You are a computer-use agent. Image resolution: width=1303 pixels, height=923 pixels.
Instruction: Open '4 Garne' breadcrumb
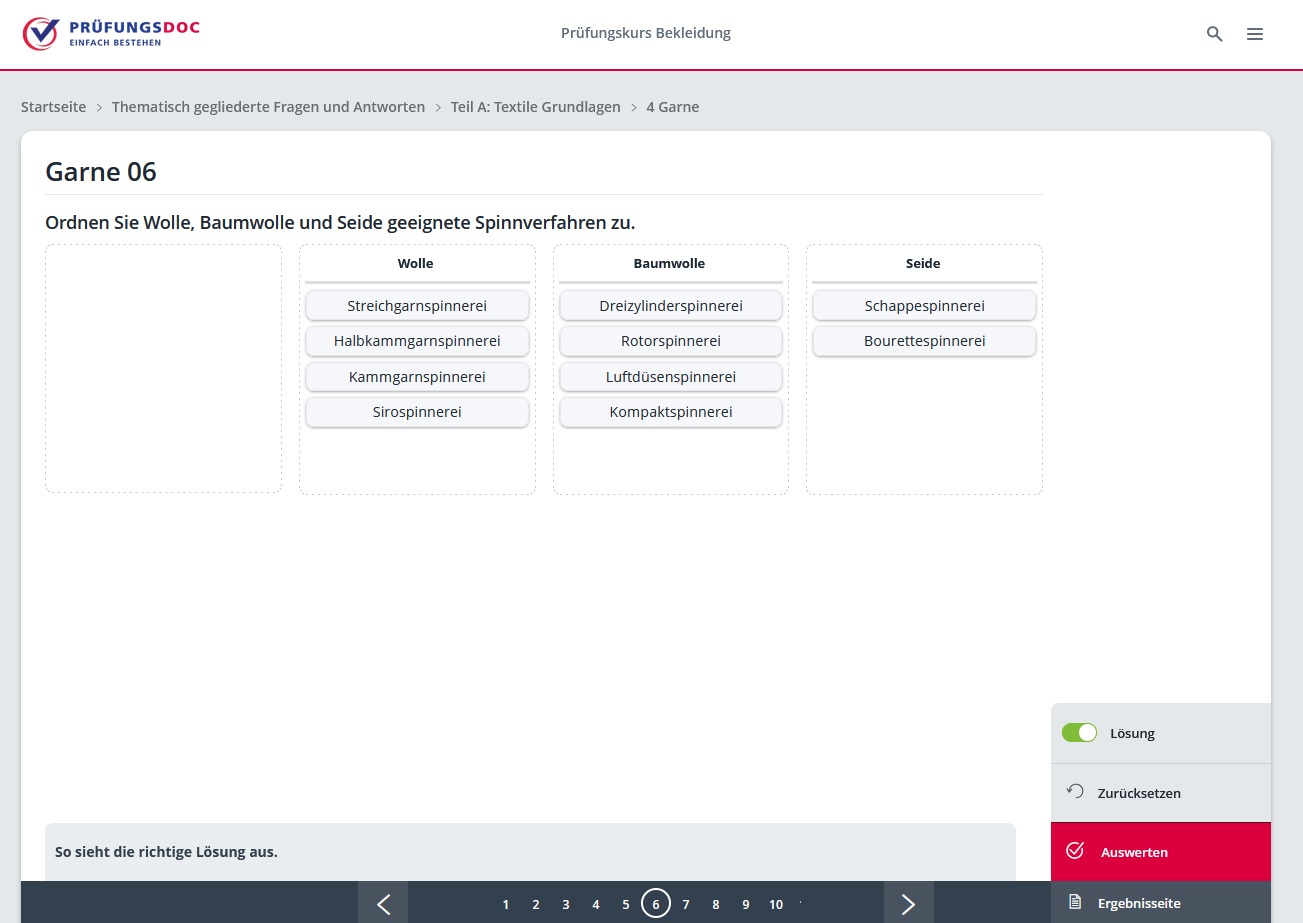tap(672, 107)
